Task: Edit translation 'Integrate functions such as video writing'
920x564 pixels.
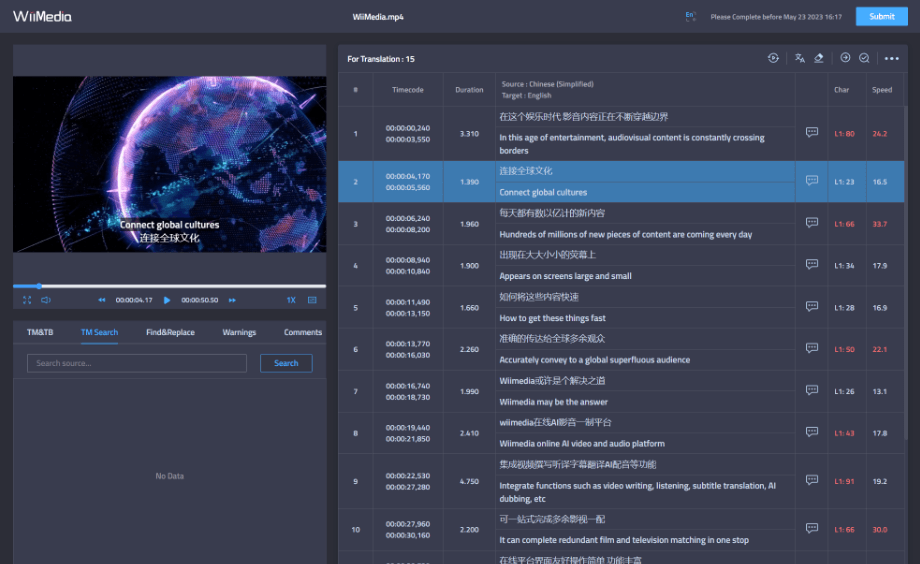Action: click(x=645, y=492)
